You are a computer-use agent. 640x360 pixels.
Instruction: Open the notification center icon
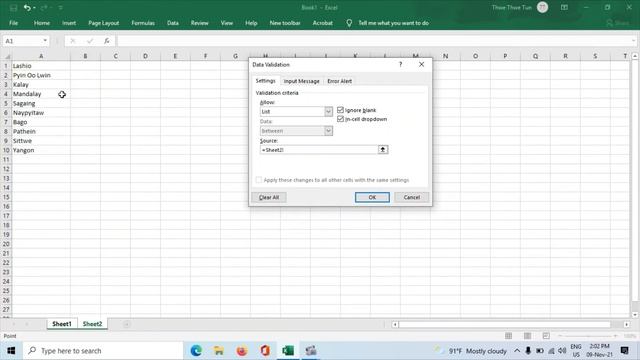point(624,351)
